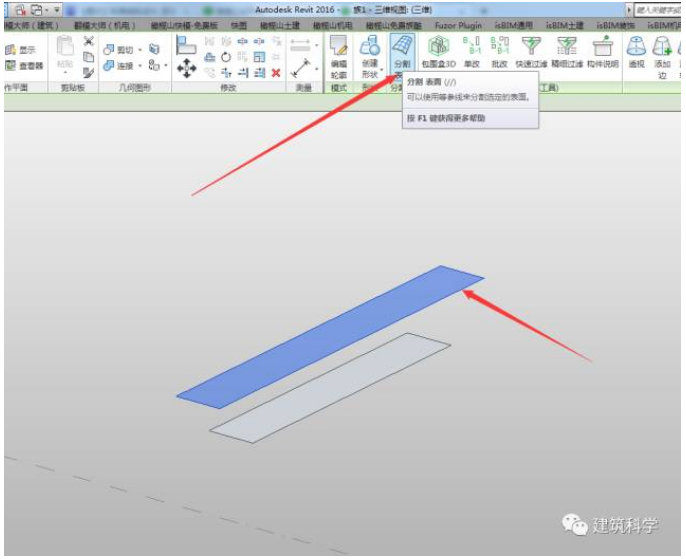Switch to the isBIM土建 tab
This screenshot has height=559, width=686.
coord(564,26)
